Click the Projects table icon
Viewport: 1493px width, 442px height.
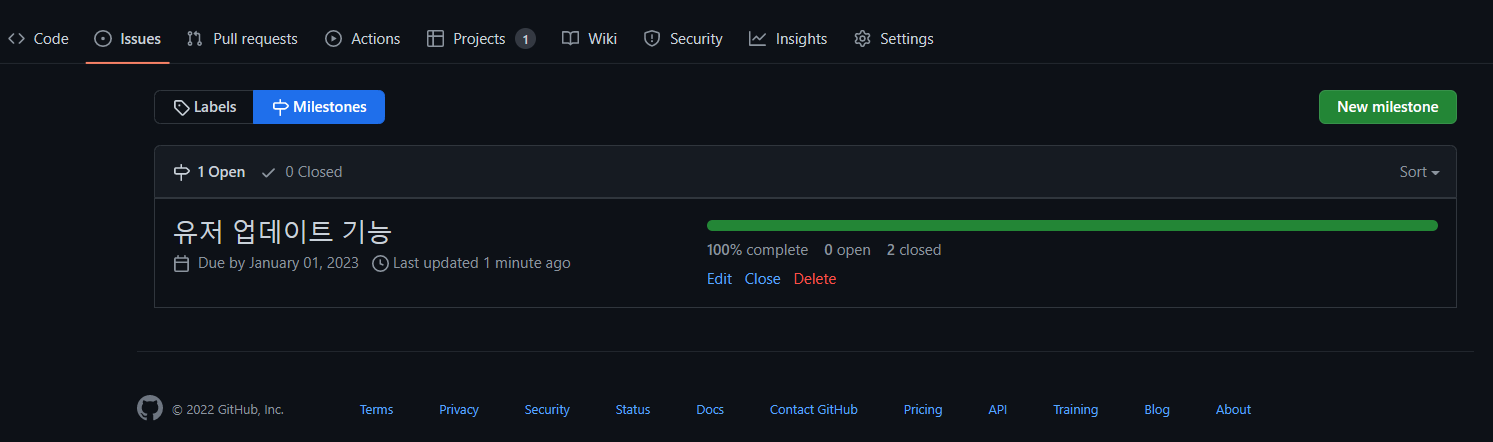pyautogui.click(x=435, y=39)
